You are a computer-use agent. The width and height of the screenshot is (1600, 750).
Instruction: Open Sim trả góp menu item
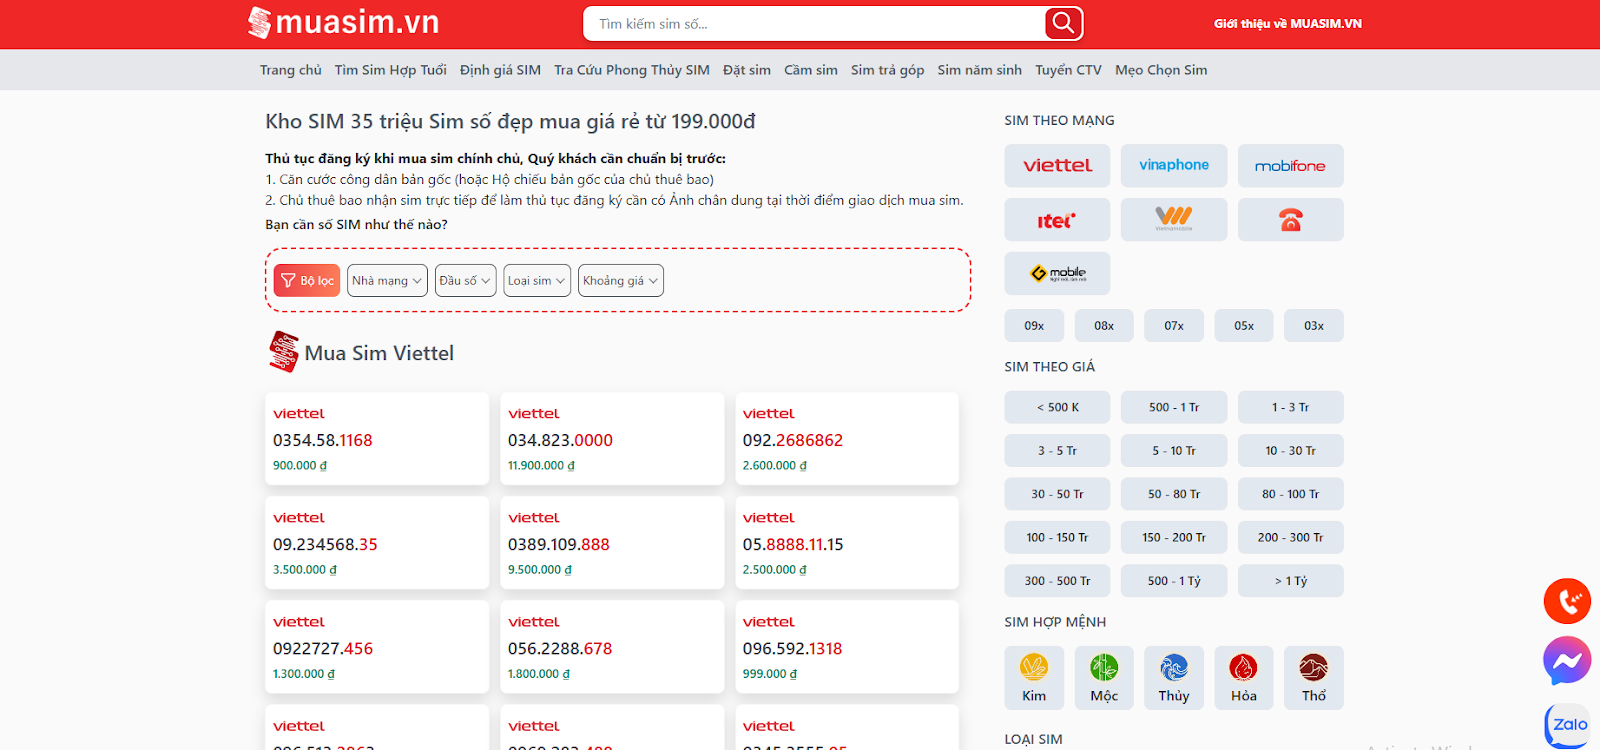[887, 70]
